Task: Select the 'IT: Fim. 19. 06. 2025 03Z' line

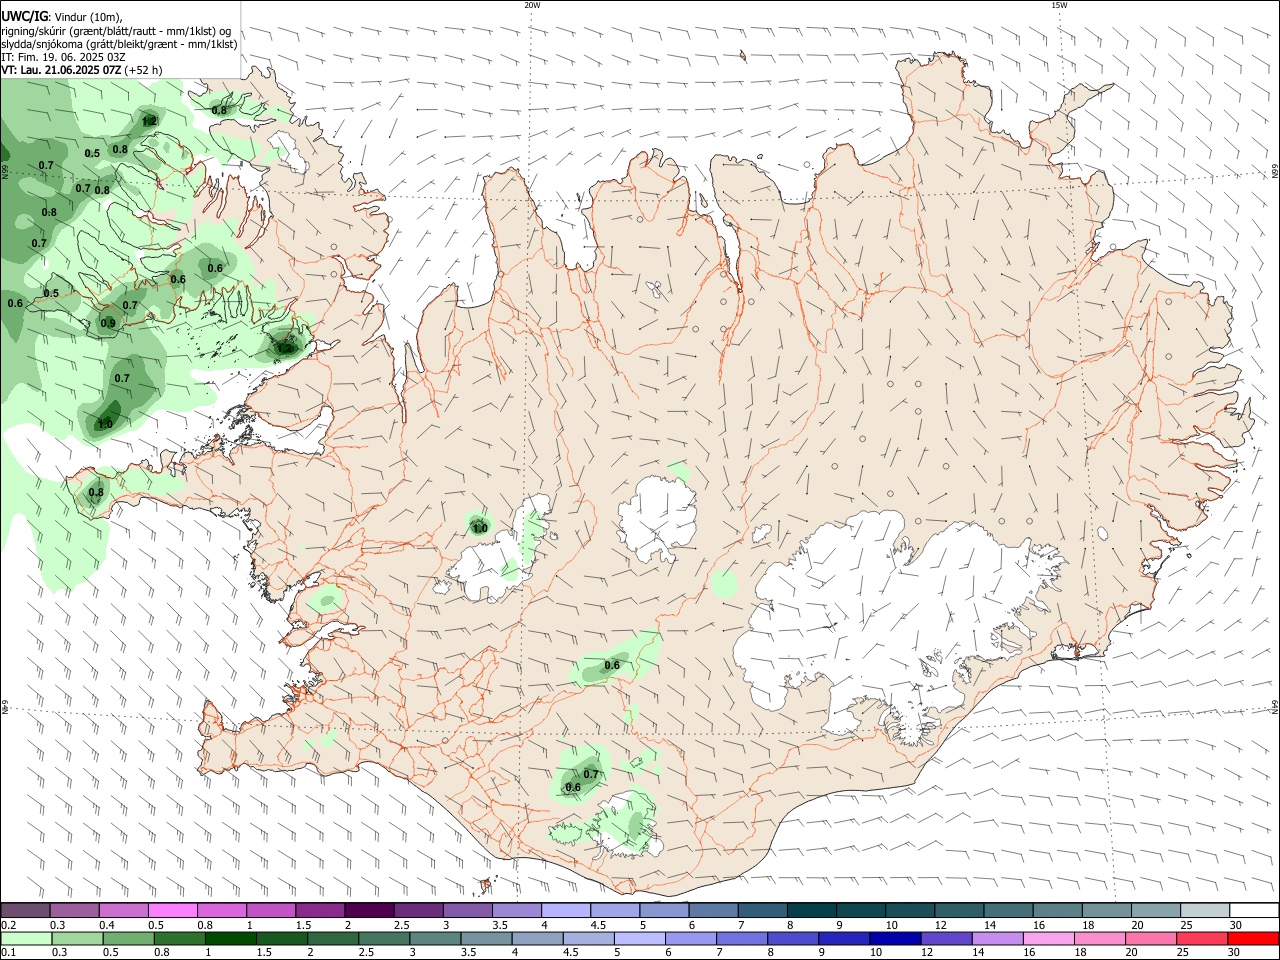Action: click(x=63, y=57)
